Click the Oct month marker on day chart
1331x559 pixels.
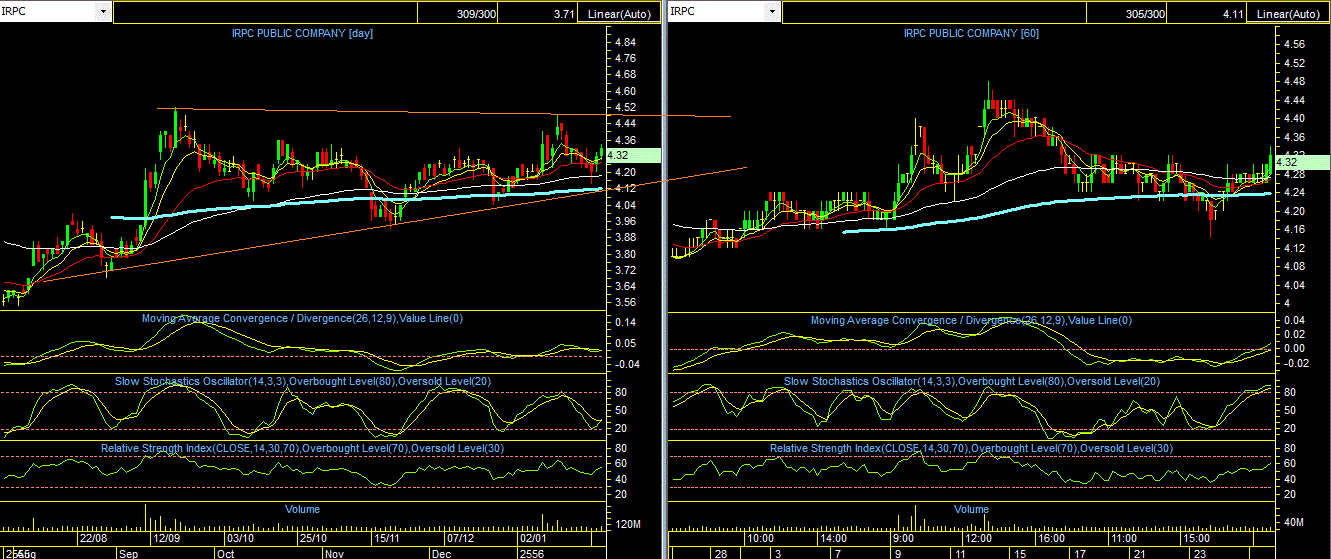click(x=226, y=552)
